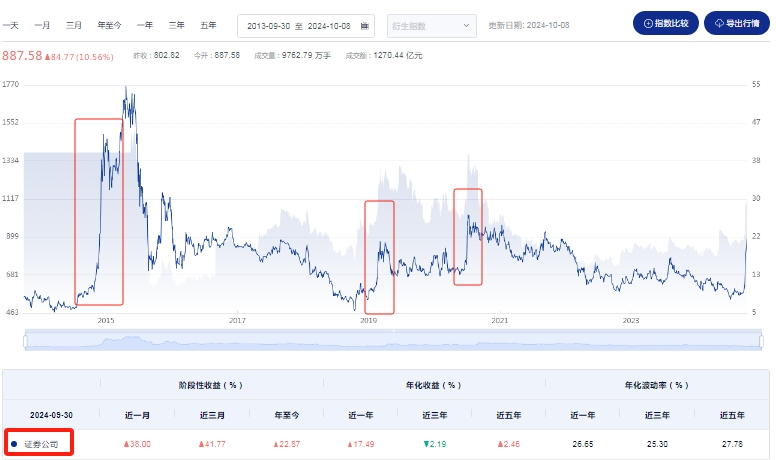The image size is (776, 460).
Task: Click the 41.77 近三月 return value
Action: [212, 444]
